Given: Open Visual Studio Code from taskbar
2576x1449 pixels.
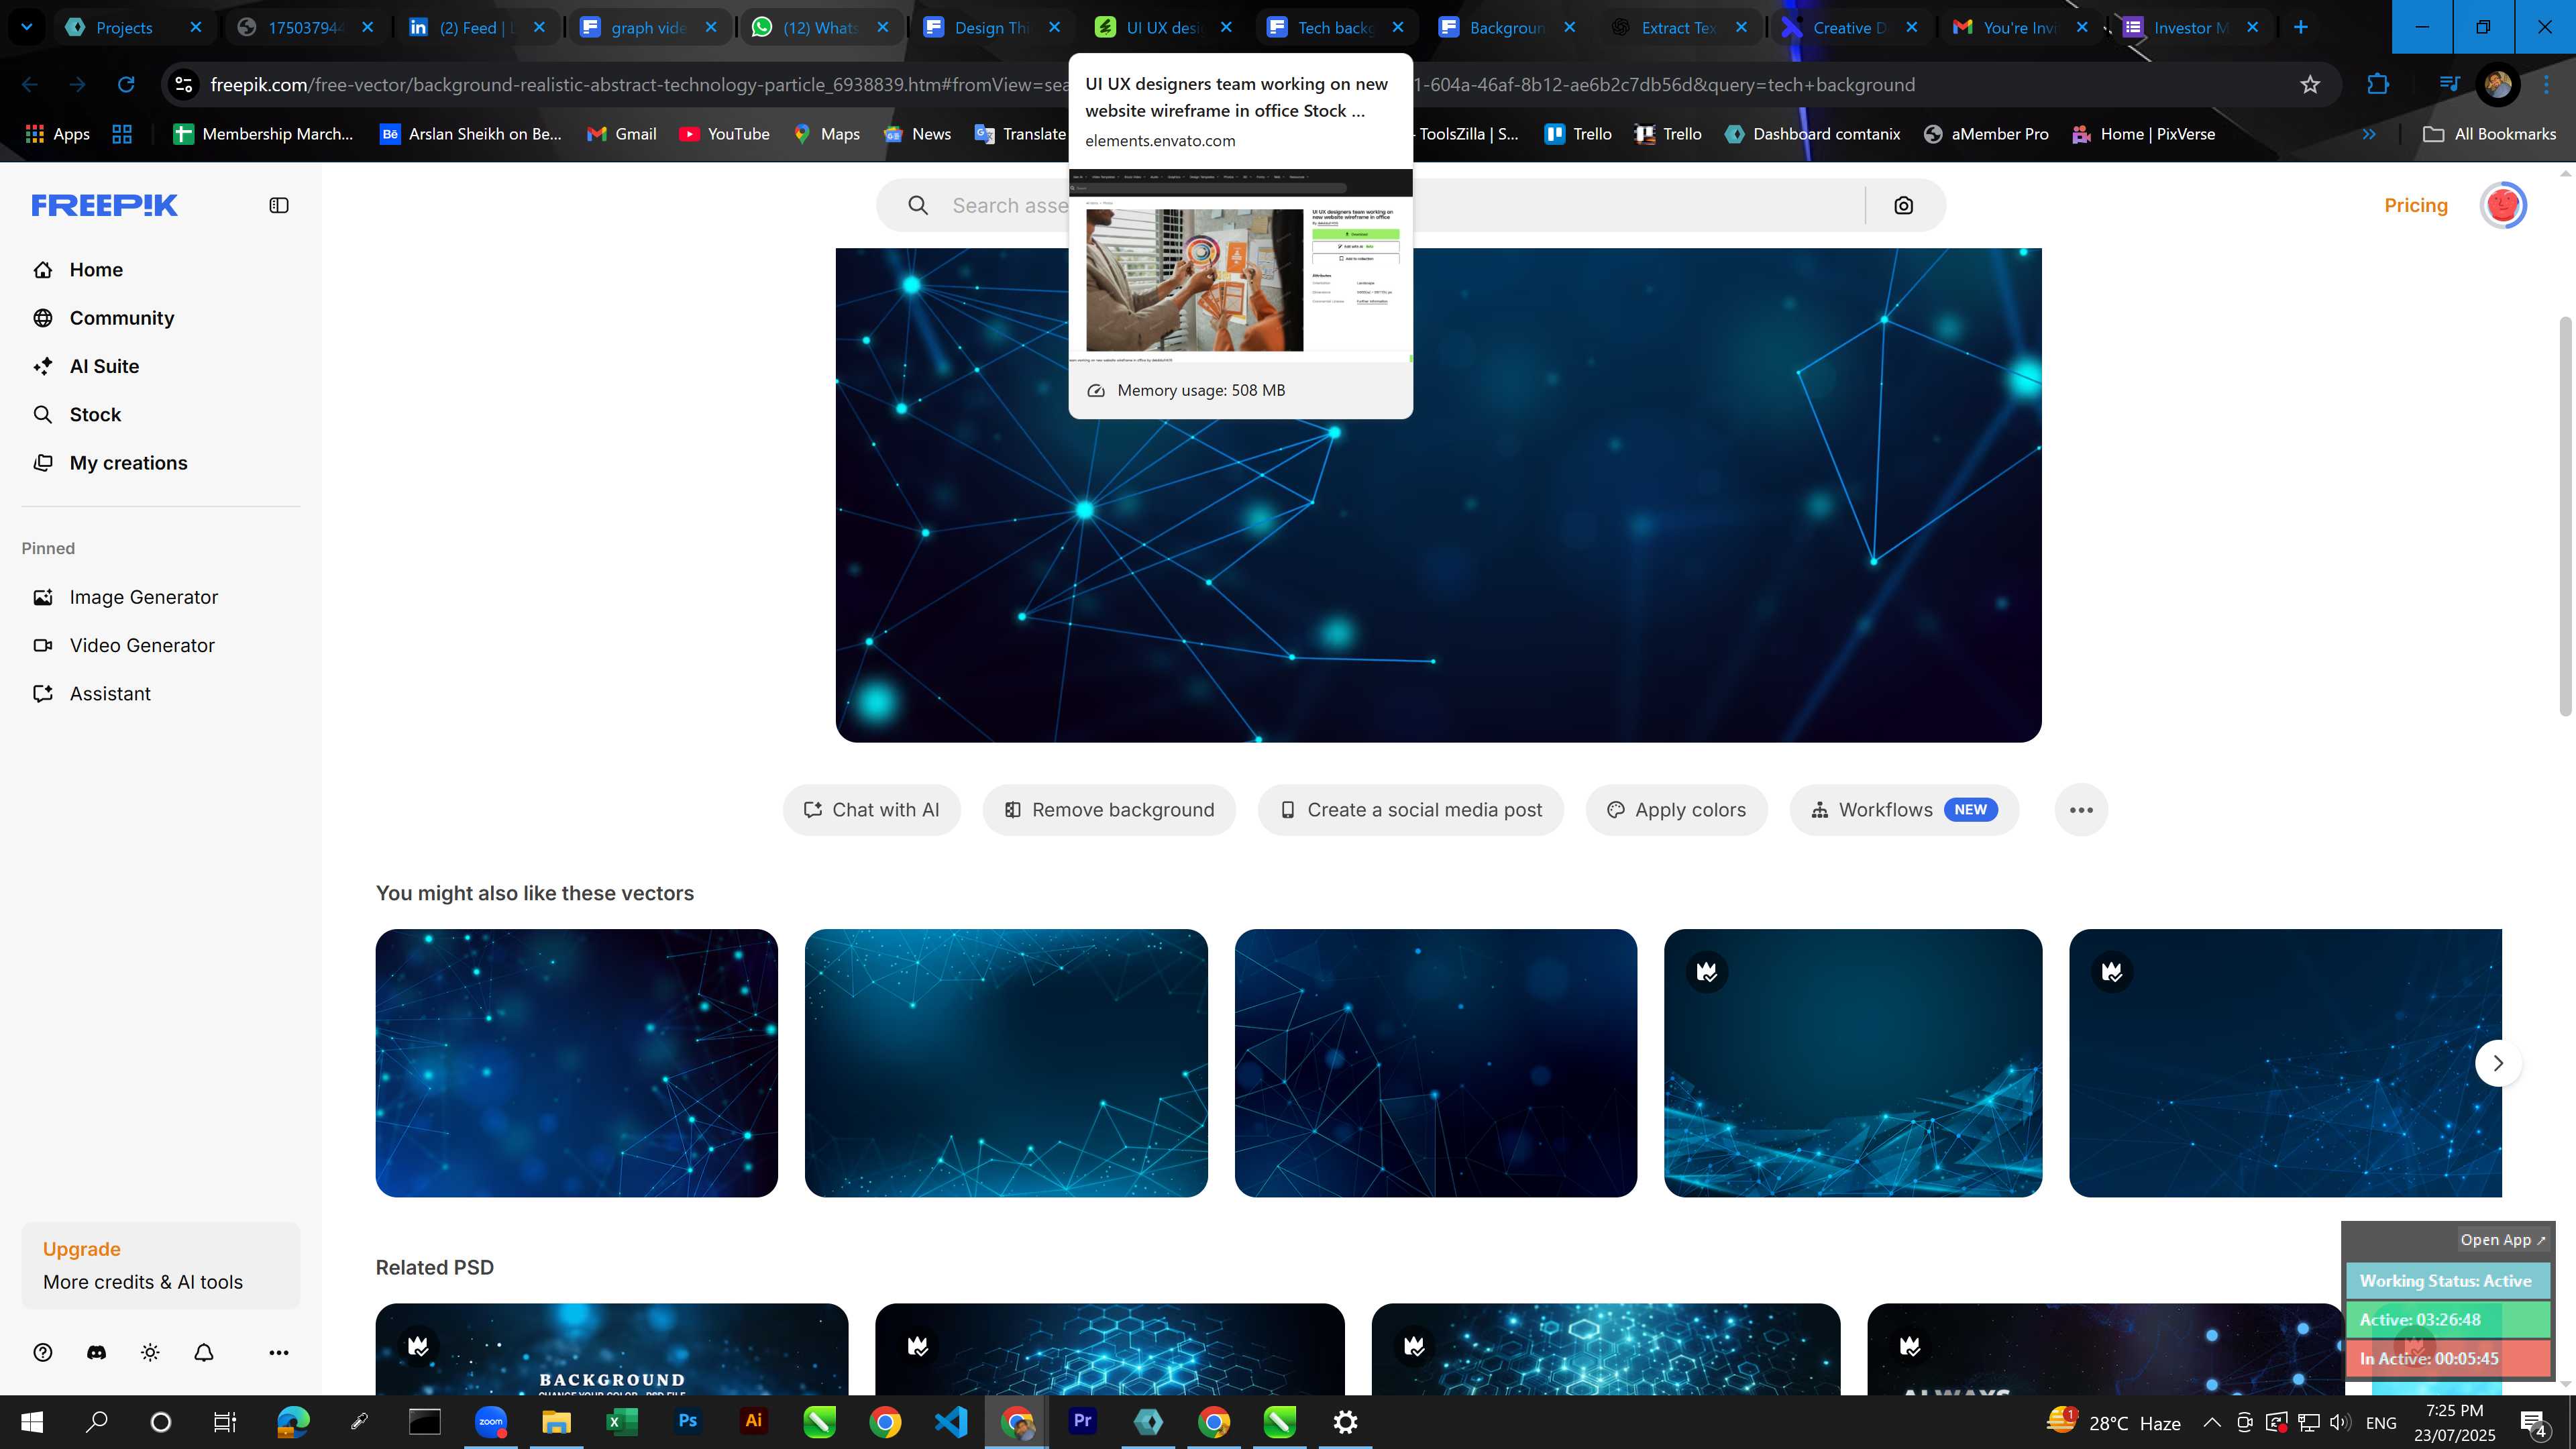Looking at the screenshot, I should [x=950, y=1422].
